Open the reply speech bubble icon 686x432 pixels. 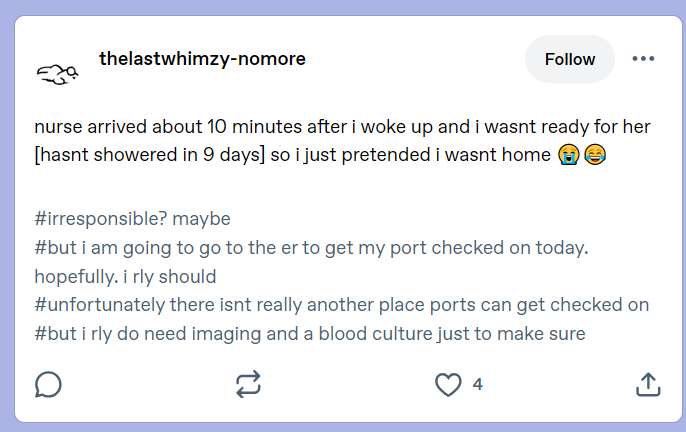coord(48,385)
